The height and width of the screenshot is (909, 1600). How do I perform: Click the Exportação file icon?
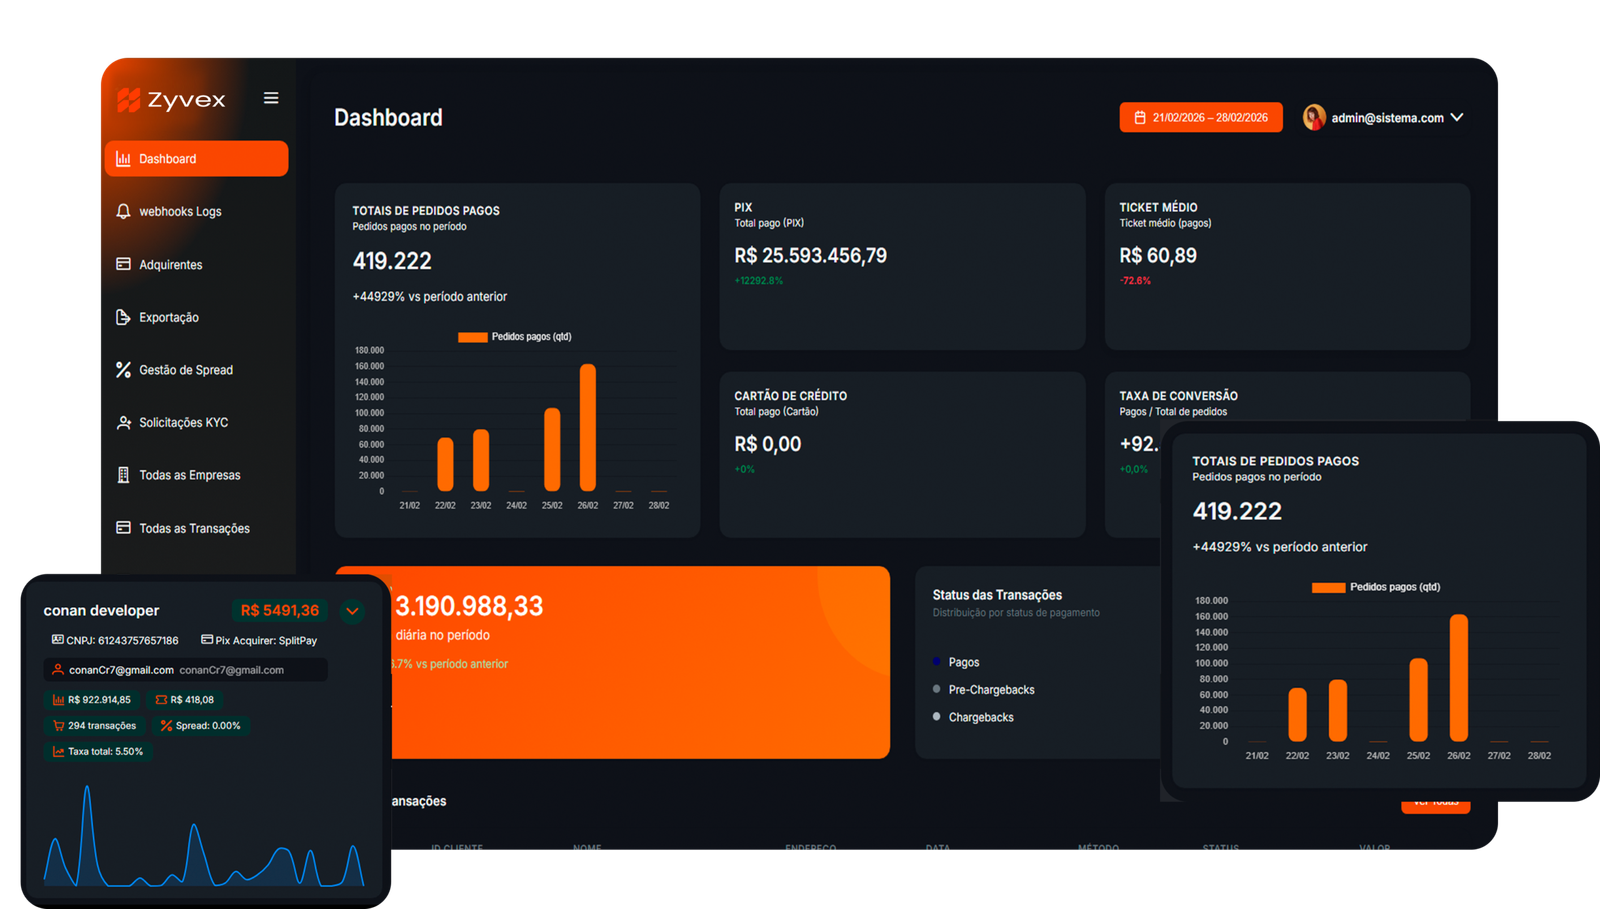coord(123,317)
